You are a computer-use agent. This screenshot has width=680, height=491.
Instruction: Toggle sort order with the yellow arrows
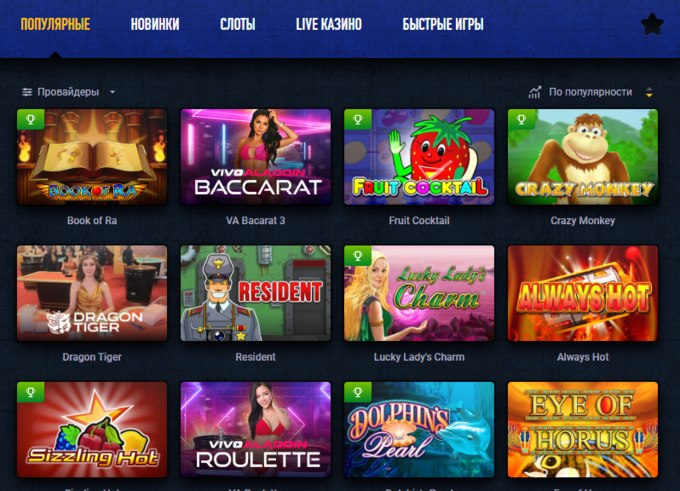click(649, 92)
